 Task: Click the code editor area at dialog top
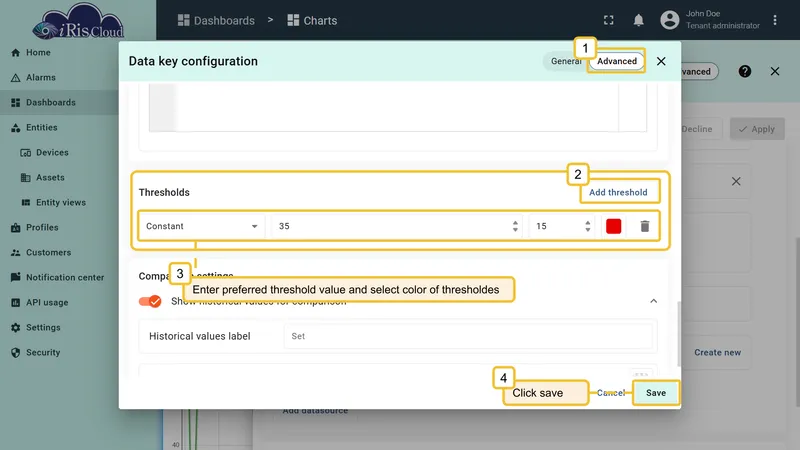click(397, 107)
